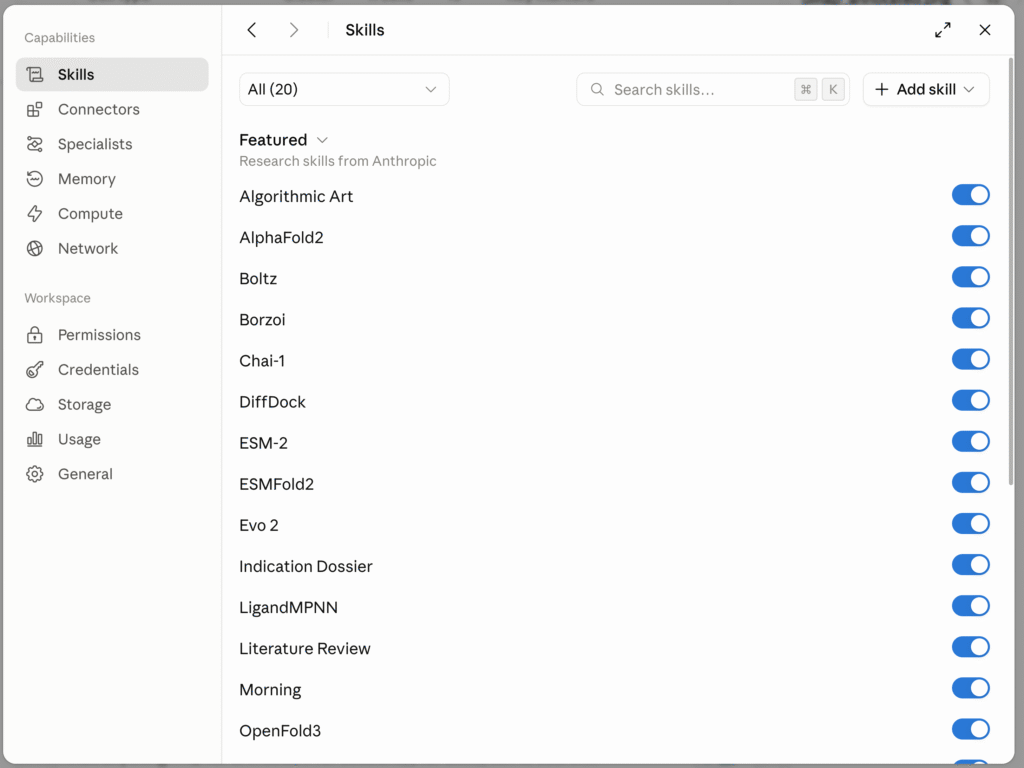Click the K key shortcut badge
1024x768 pixels.
pyautogui.click(x=833, y=89)
